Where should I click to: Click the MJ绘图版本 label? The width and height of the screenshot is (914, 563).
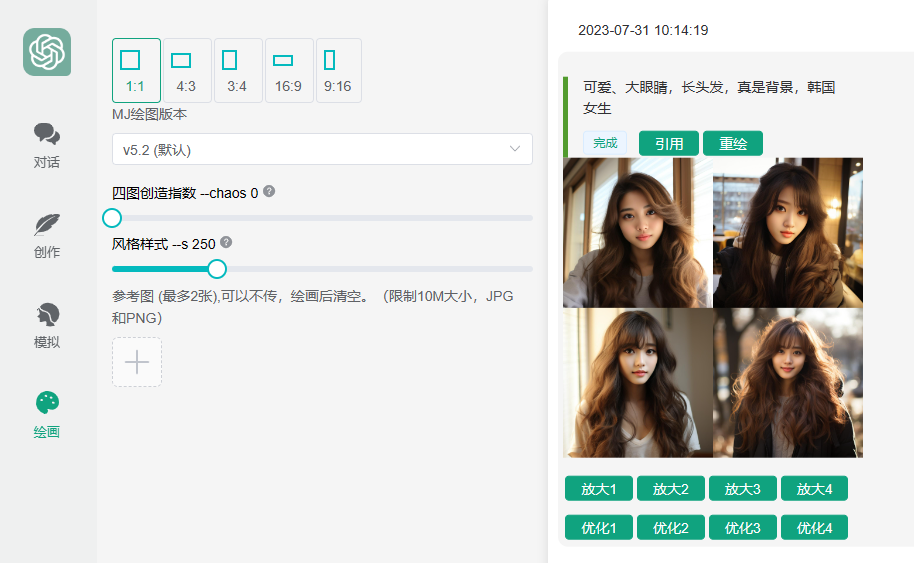click(x=149, y=114)
